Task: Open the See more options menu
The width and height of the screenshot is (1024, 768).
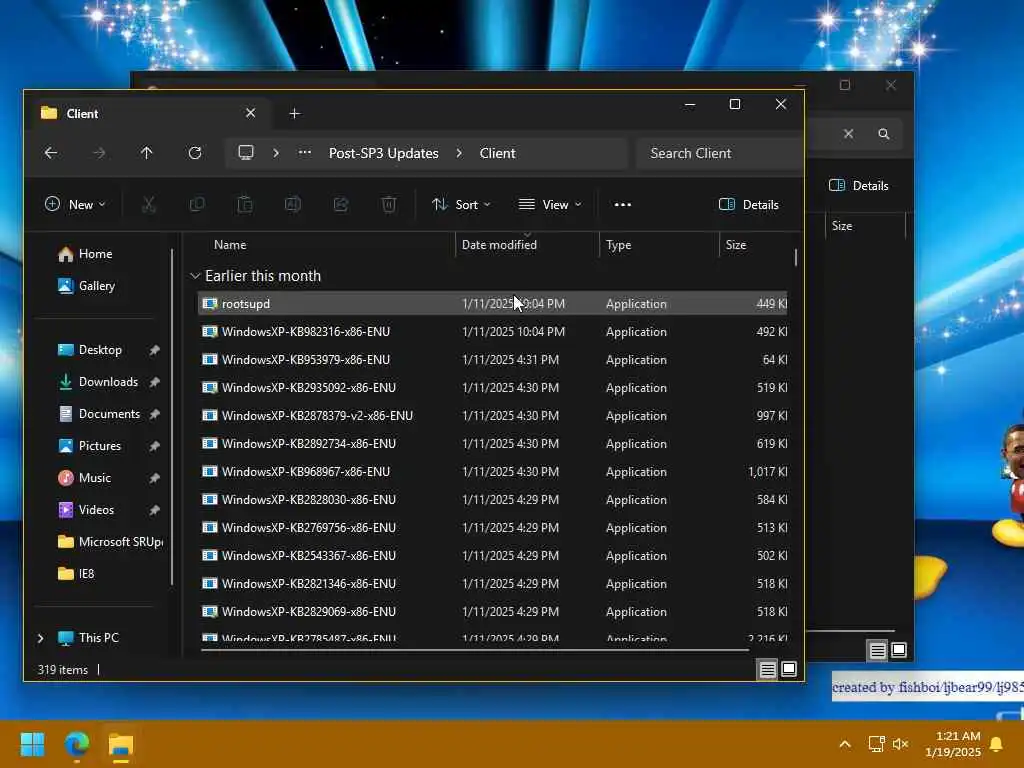Action: [623, 204]
